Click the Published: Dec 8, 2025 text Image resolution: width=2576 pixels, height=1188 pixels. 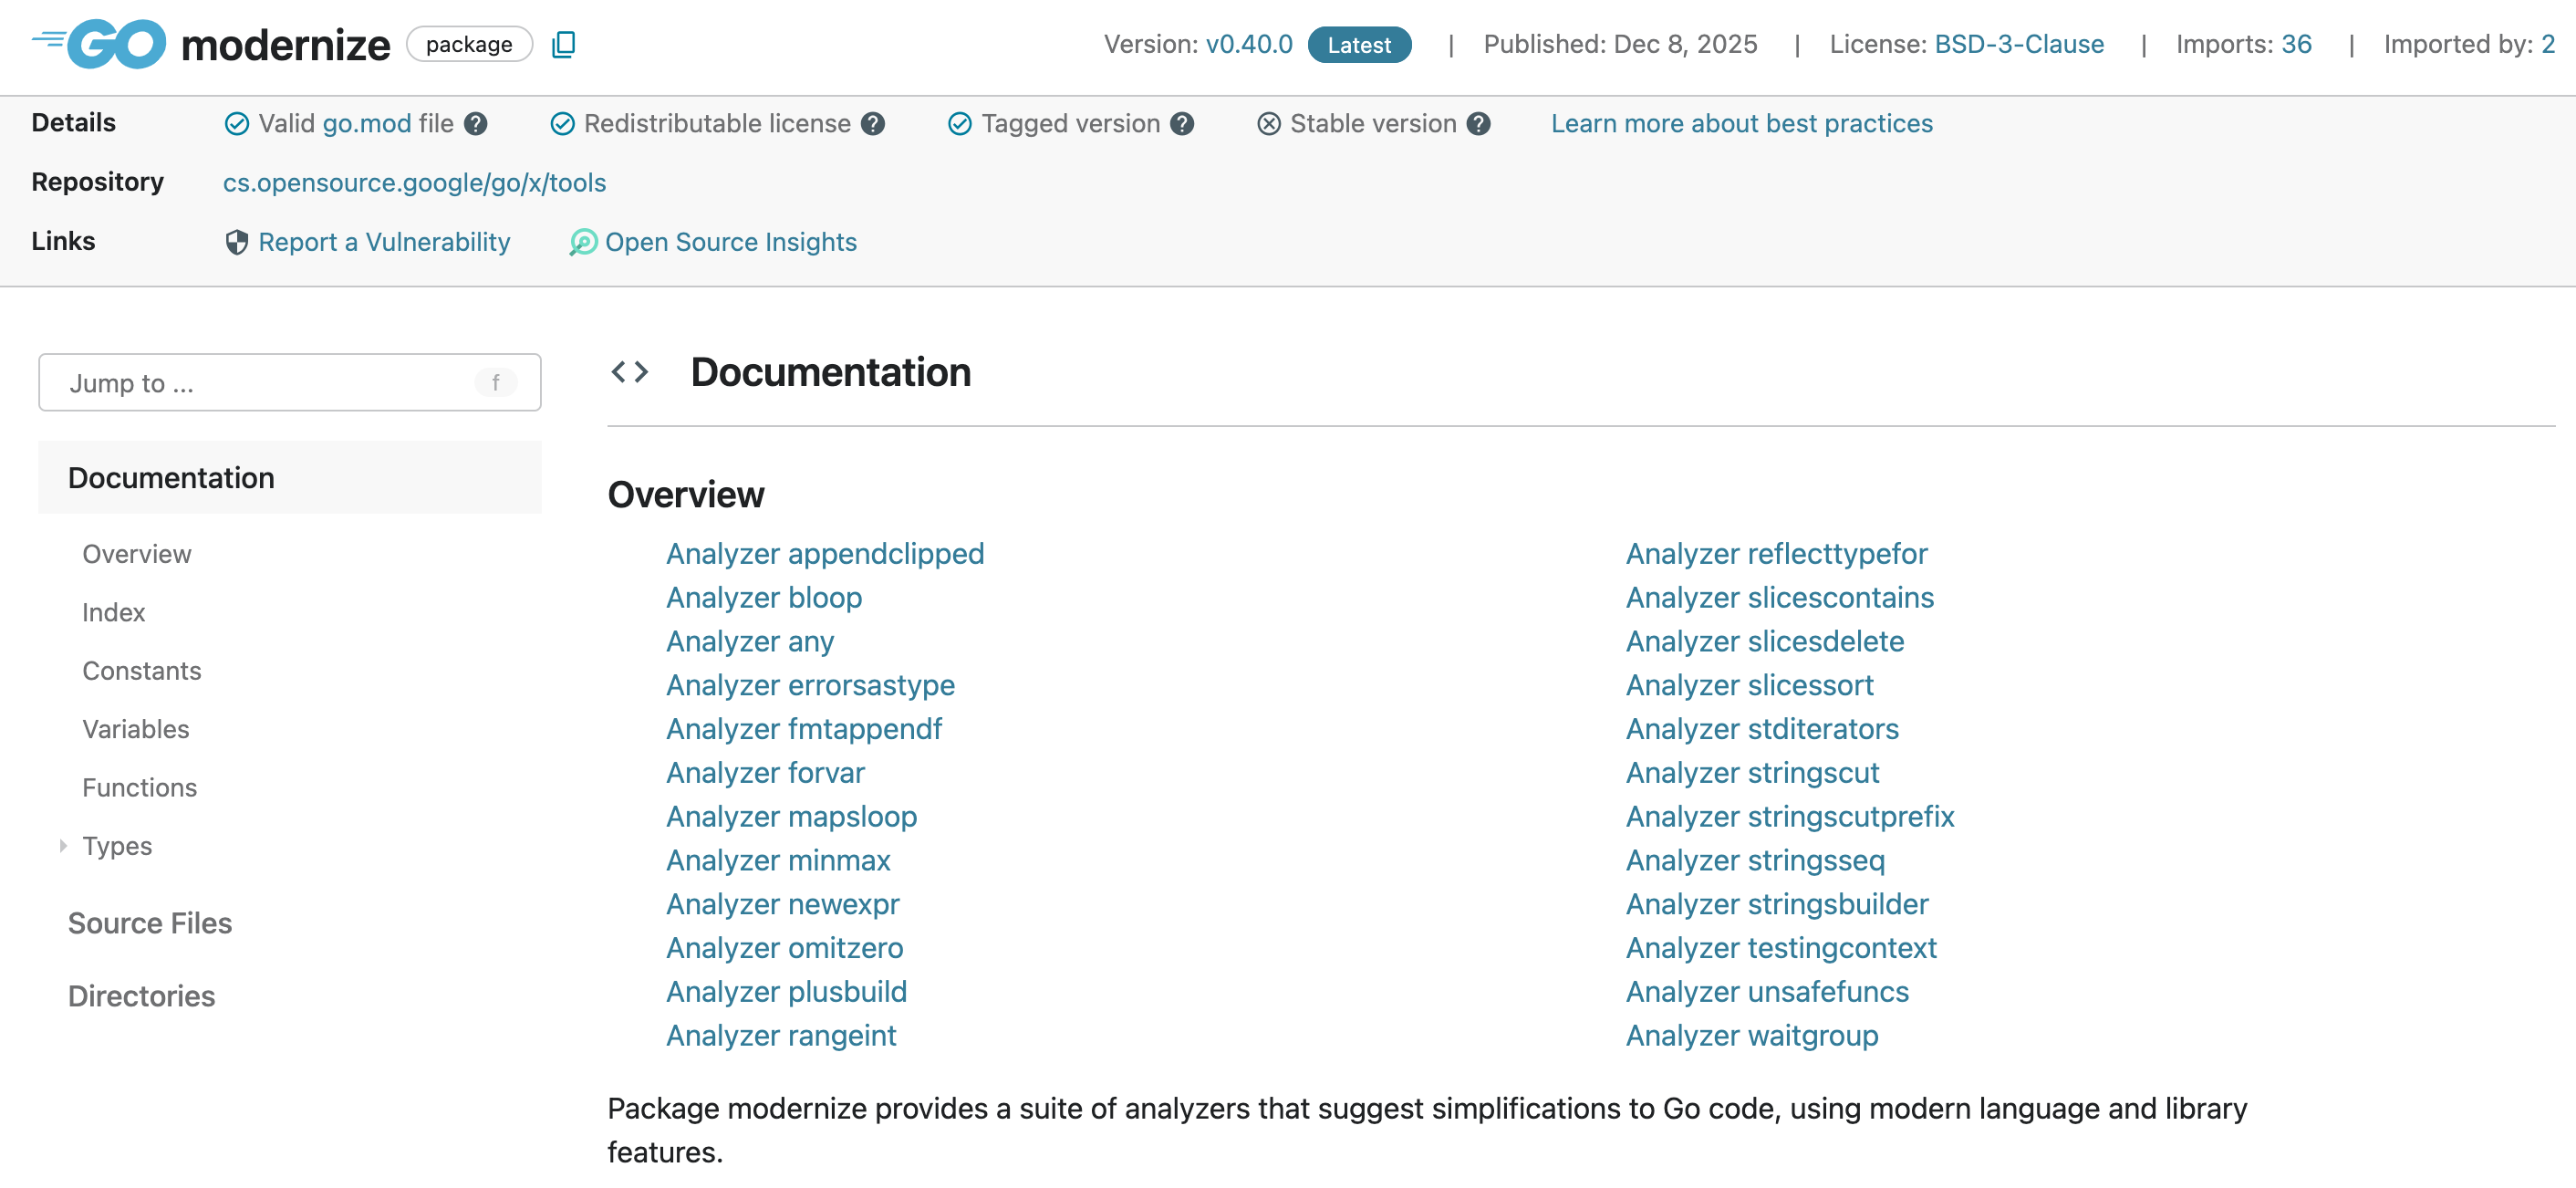(1620, 44)
